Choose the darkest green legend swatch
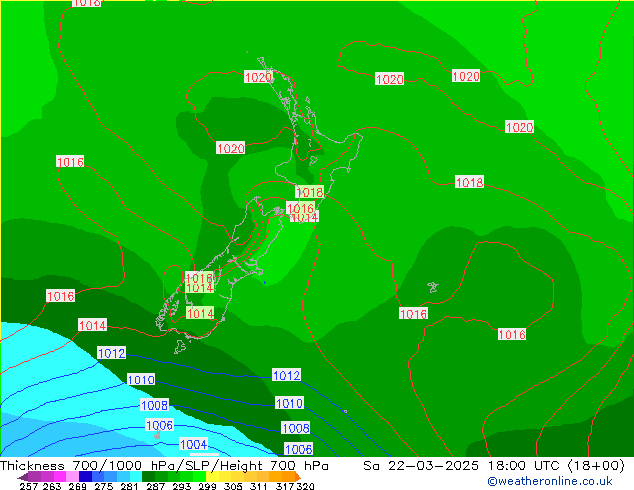The height and width of the screenshot is (490, 634). [148, 476]
